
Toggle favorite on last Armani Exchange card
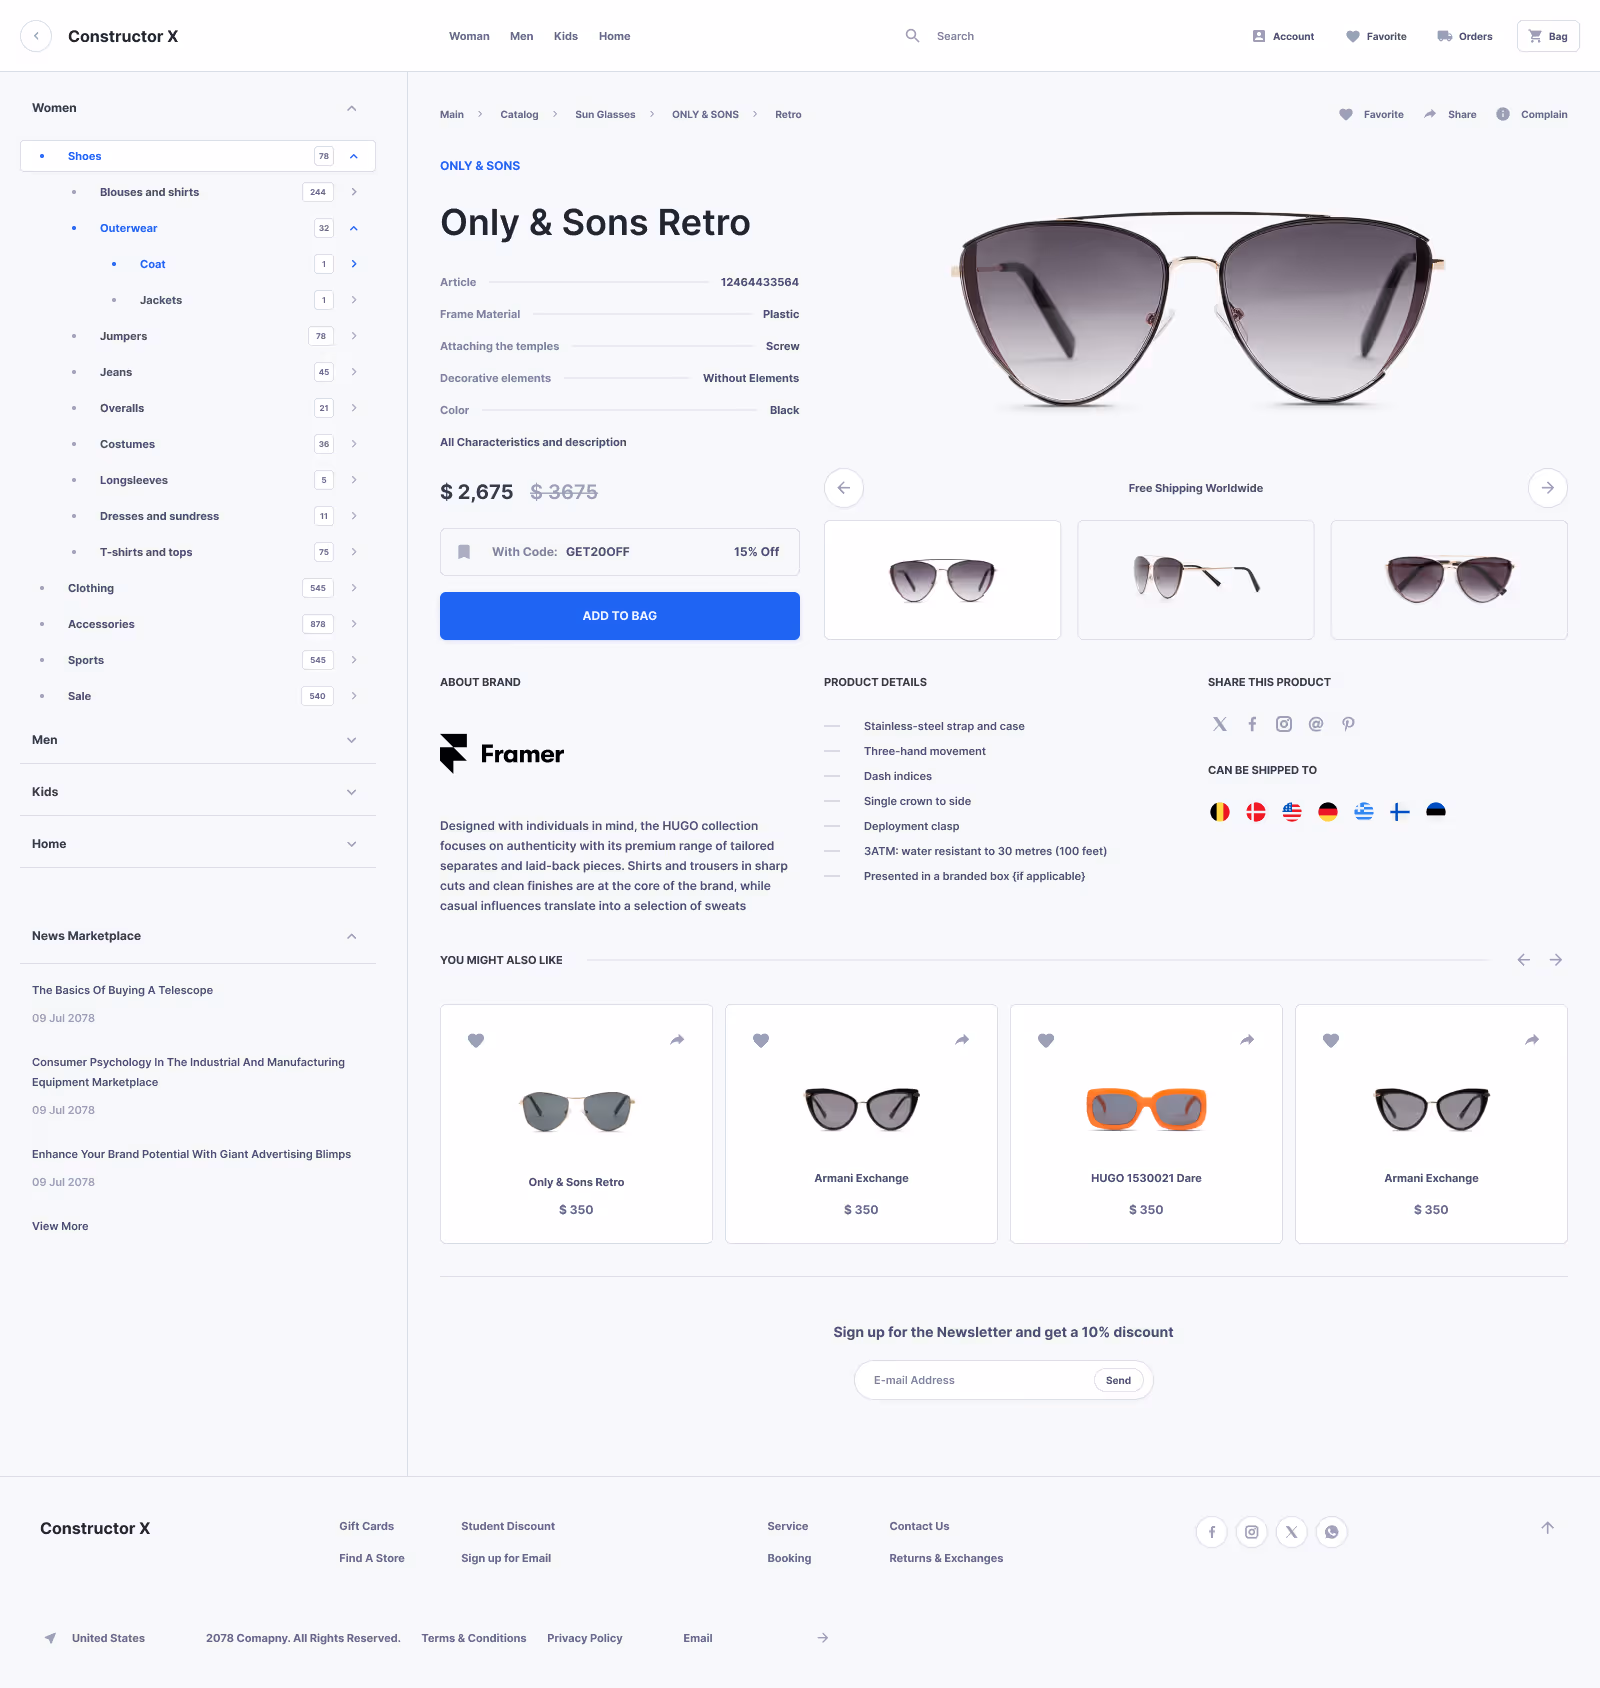1331,1040
